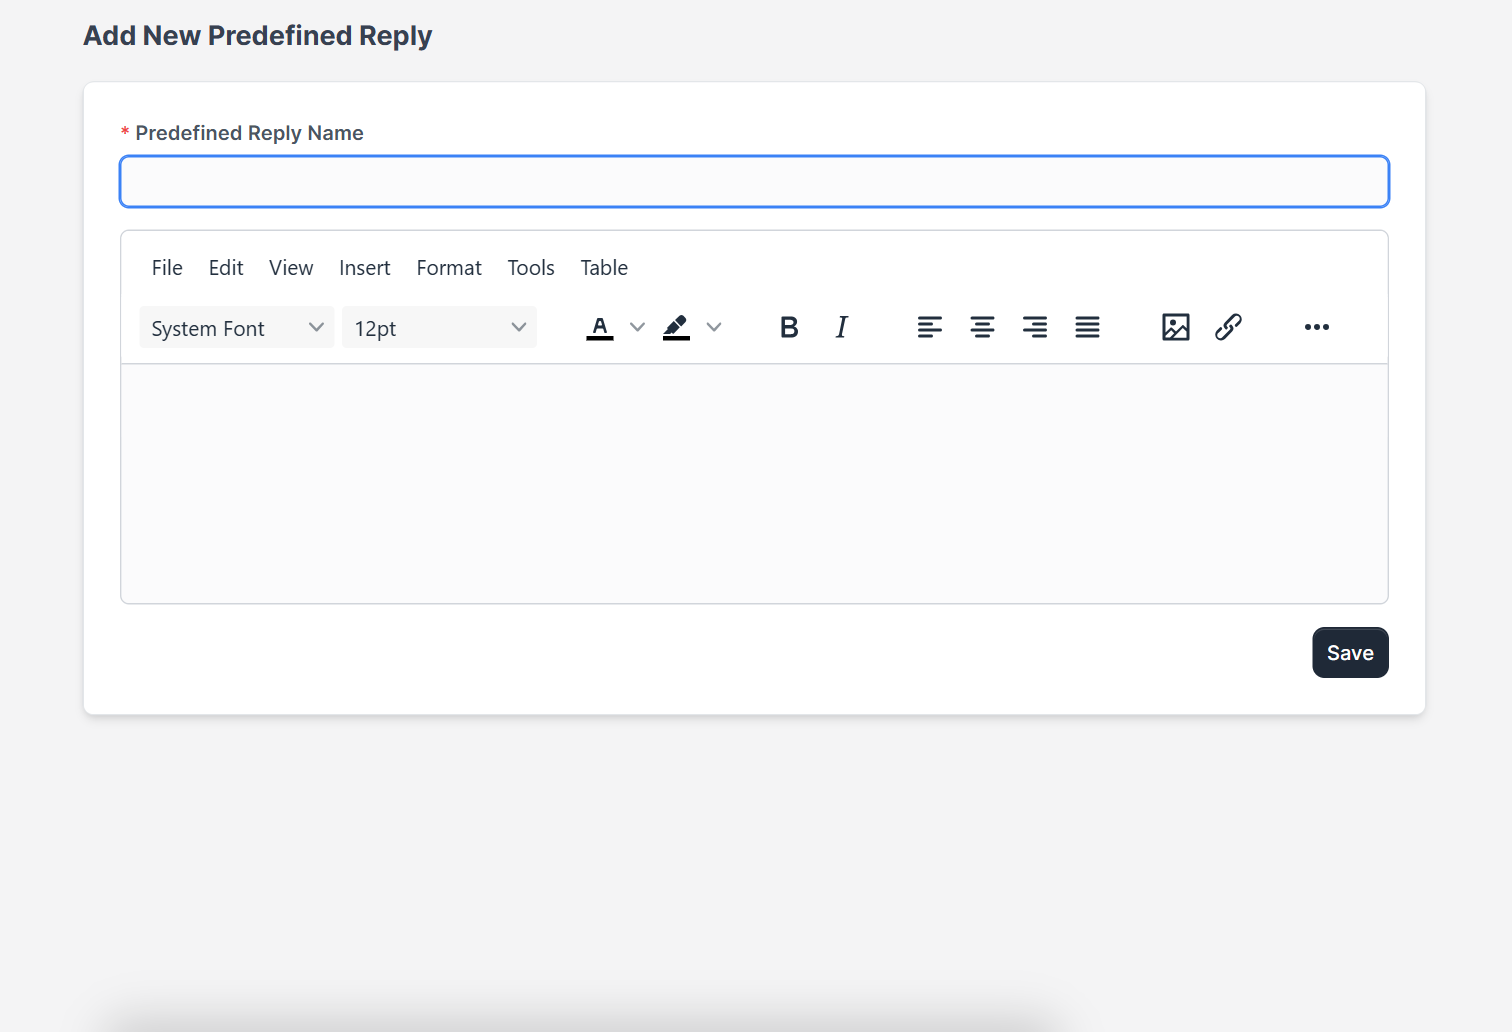Open the System Font family dropdown
The width and height of the screenshot is (1512, 1032).
tap(237, 327)
